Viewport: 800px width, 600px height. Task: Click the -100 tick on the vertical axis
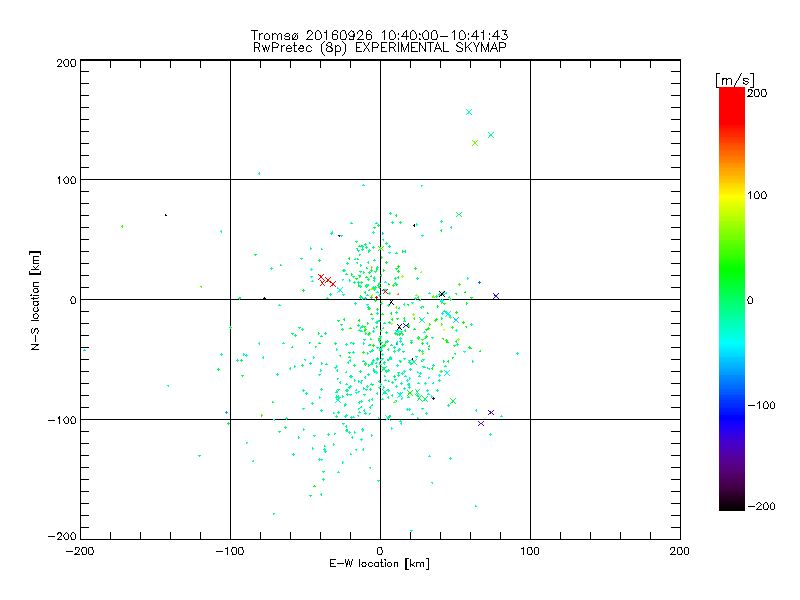click(x=62, y=420)
